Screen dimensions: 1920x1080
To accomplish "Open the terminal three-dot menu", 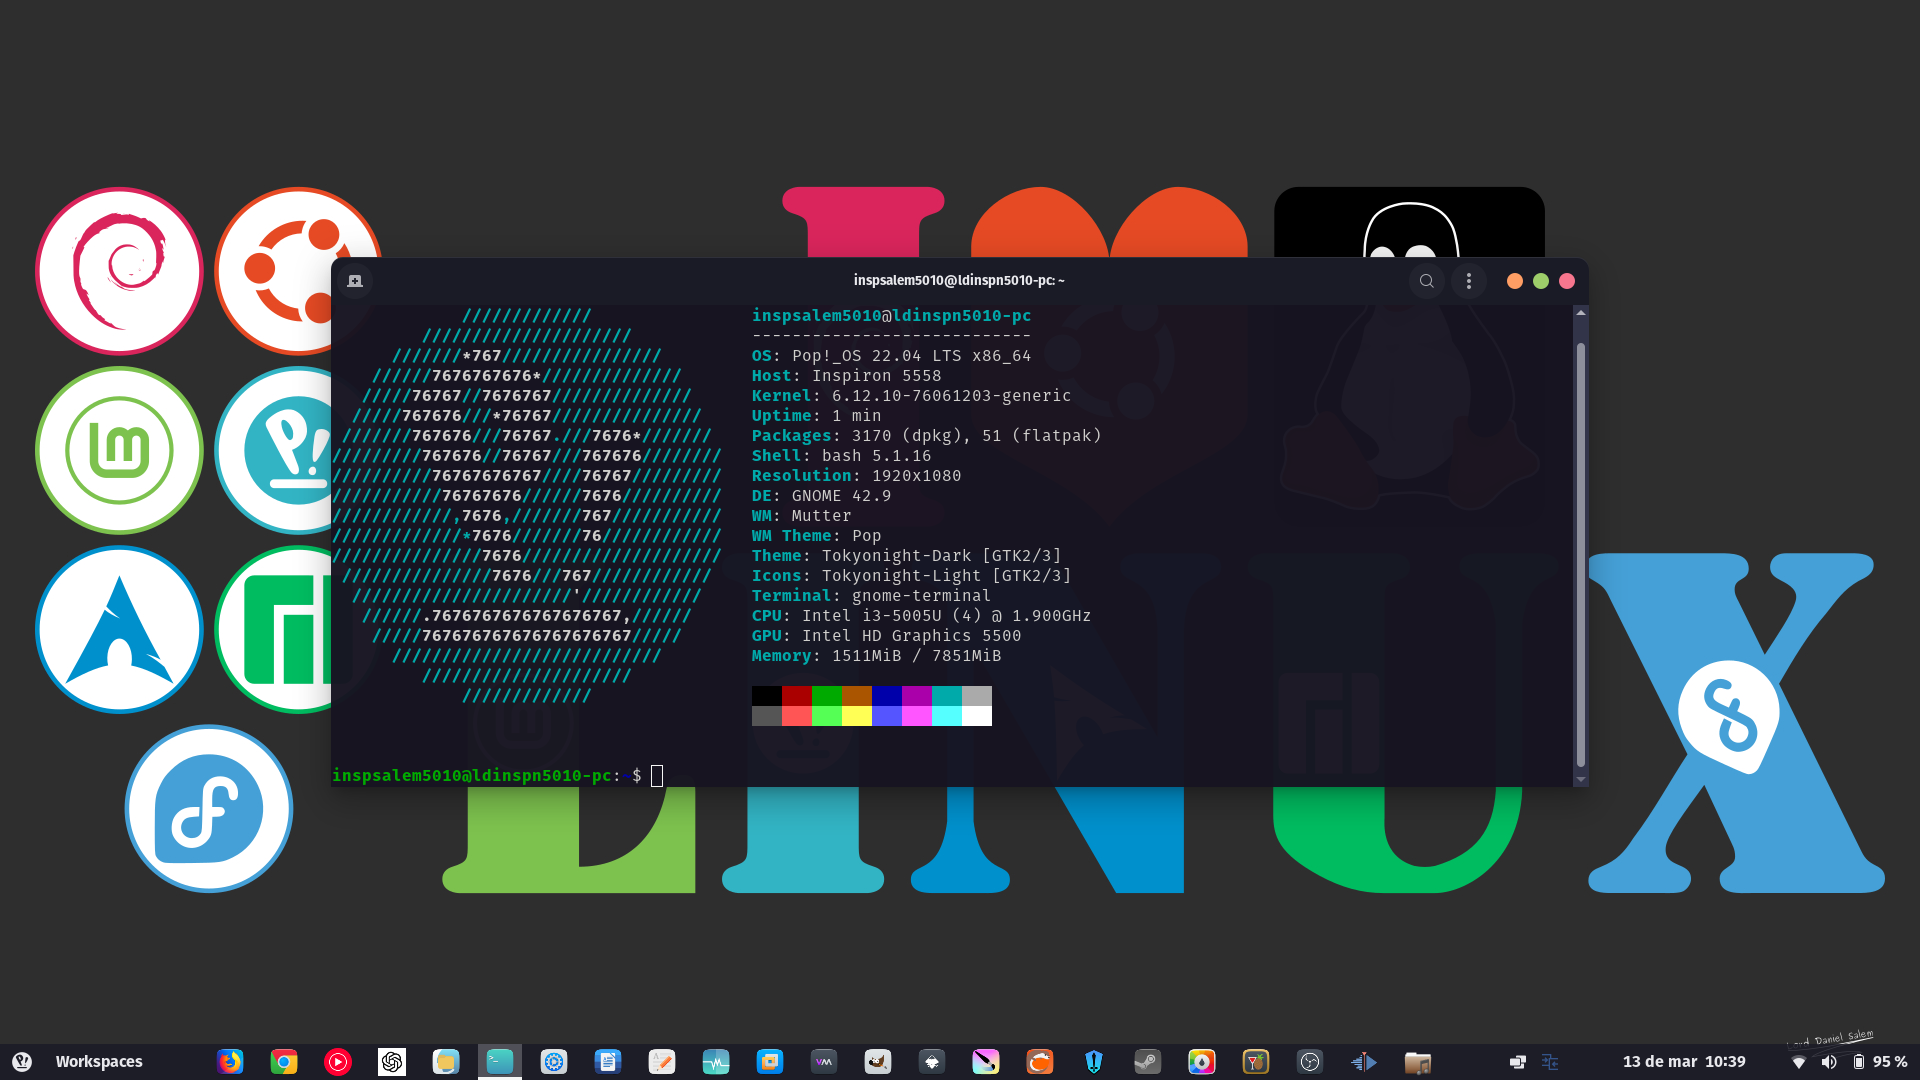I will 1469,281.
